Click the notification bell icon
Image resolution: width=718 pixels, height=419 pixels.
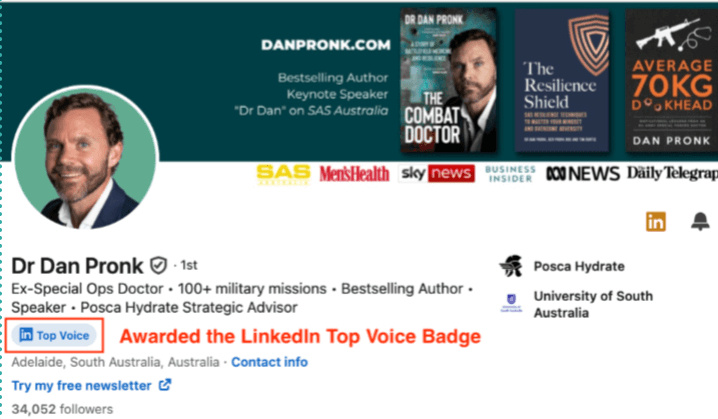(700, 222)
